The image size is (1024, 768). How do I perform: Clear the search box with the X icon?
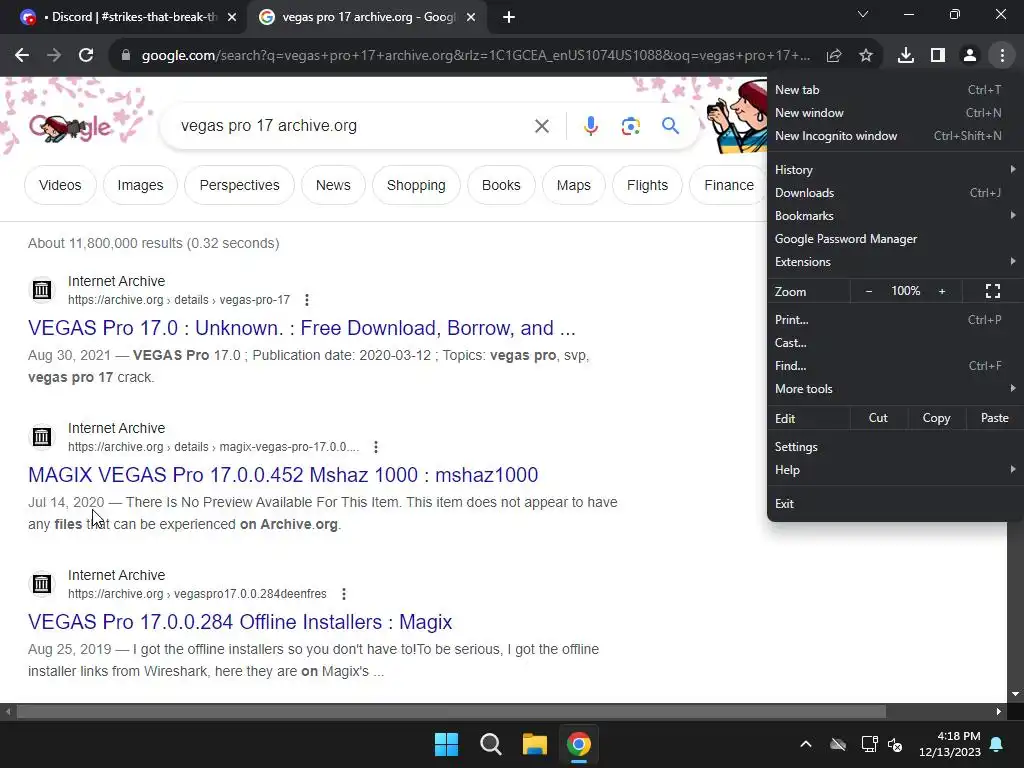(542, 126)
